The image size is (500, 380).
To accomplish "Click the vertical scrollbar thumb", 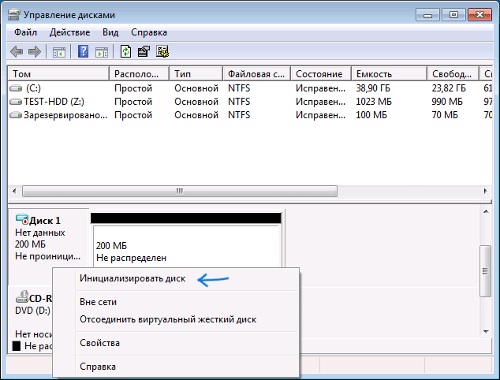I will [485, 271].
